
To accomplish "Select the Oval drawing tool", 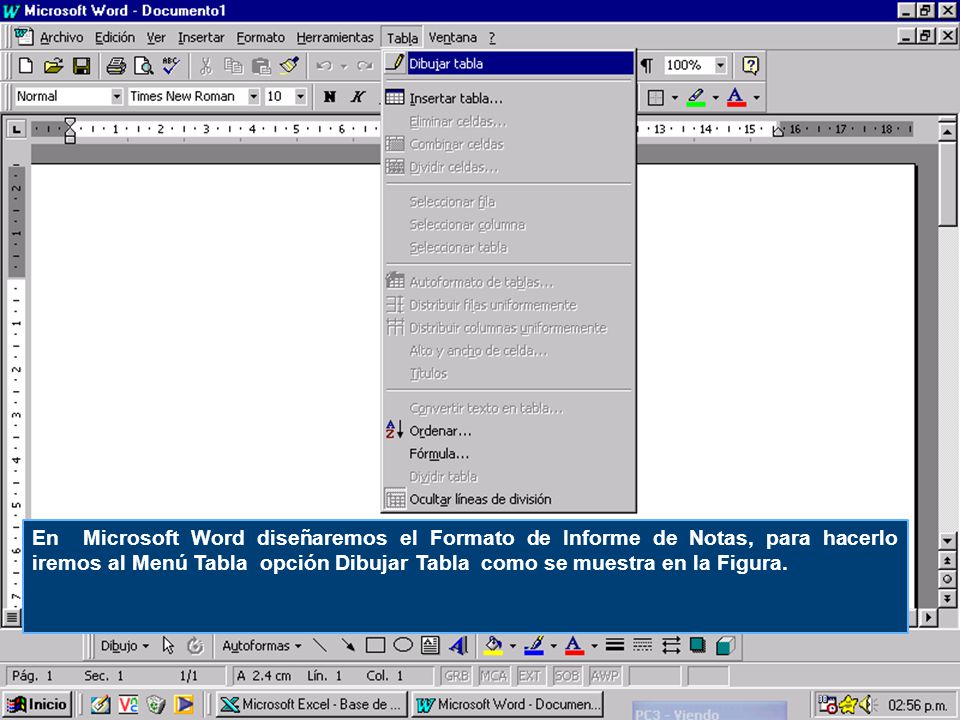I will tap(403, 645).
